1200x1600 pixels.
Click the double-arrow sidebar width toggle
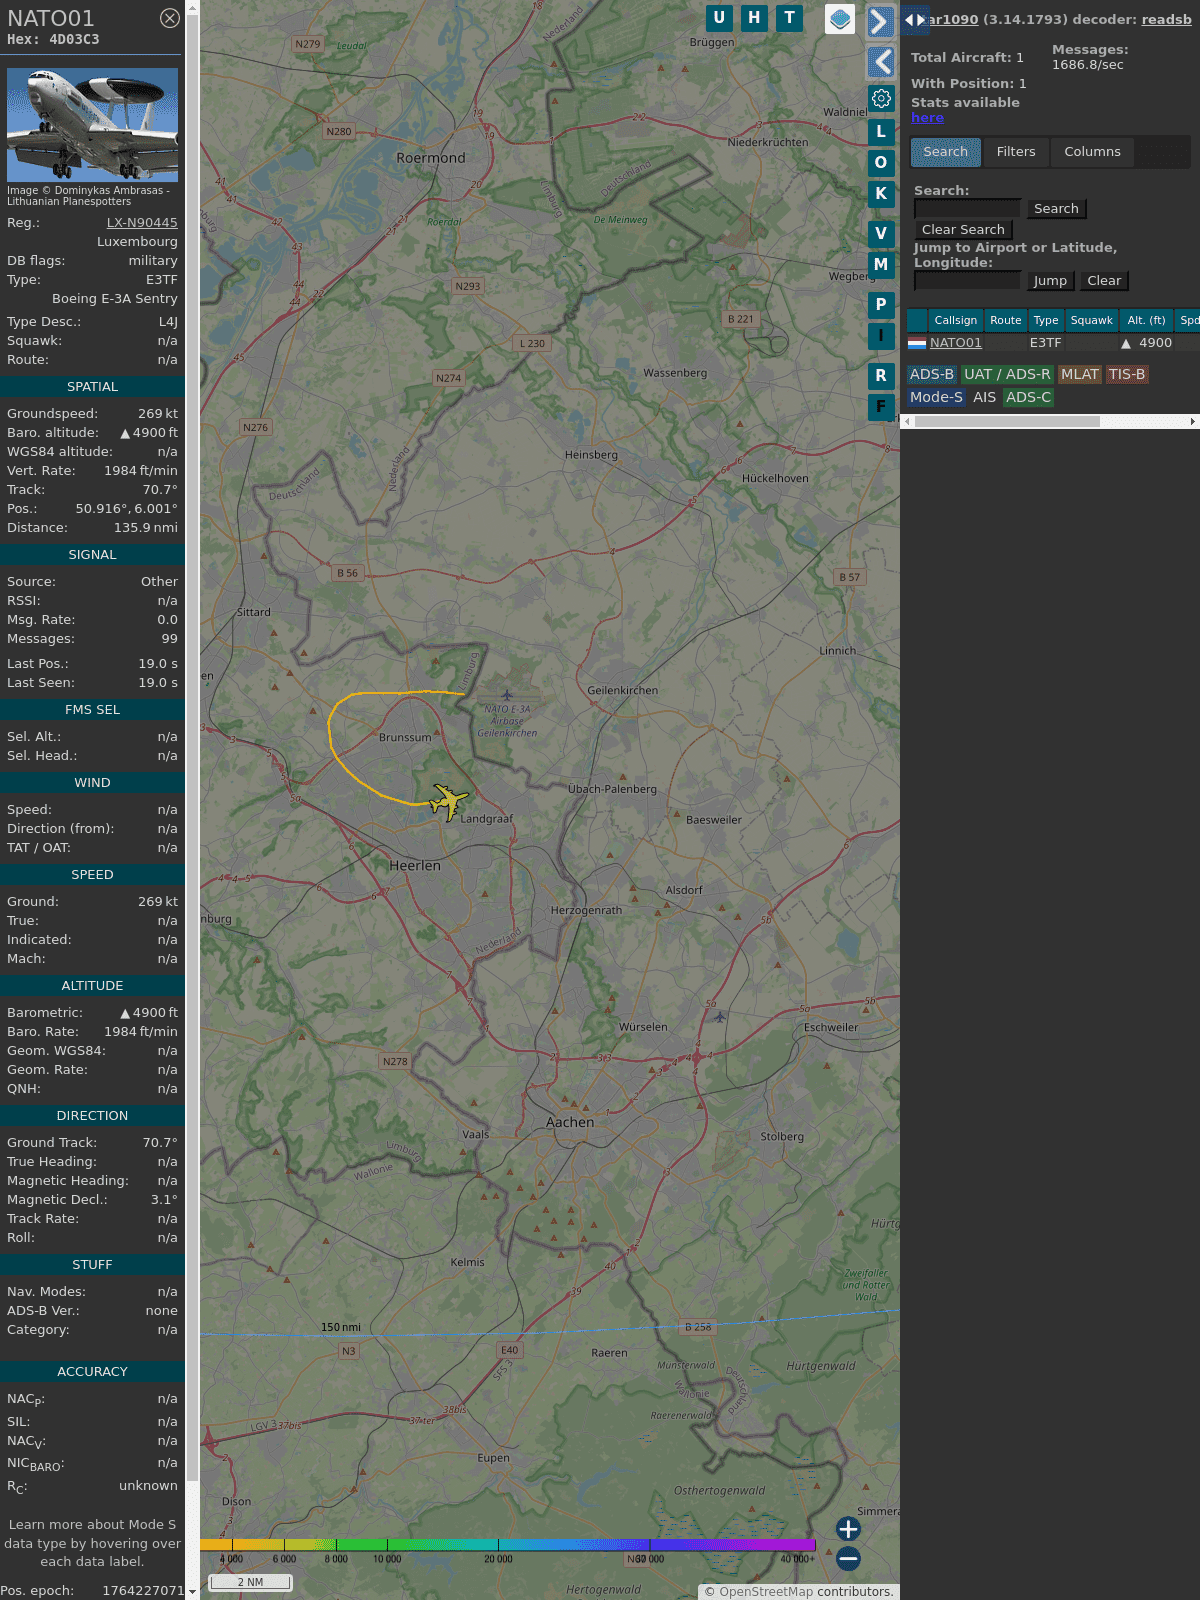tap(915, 19)
